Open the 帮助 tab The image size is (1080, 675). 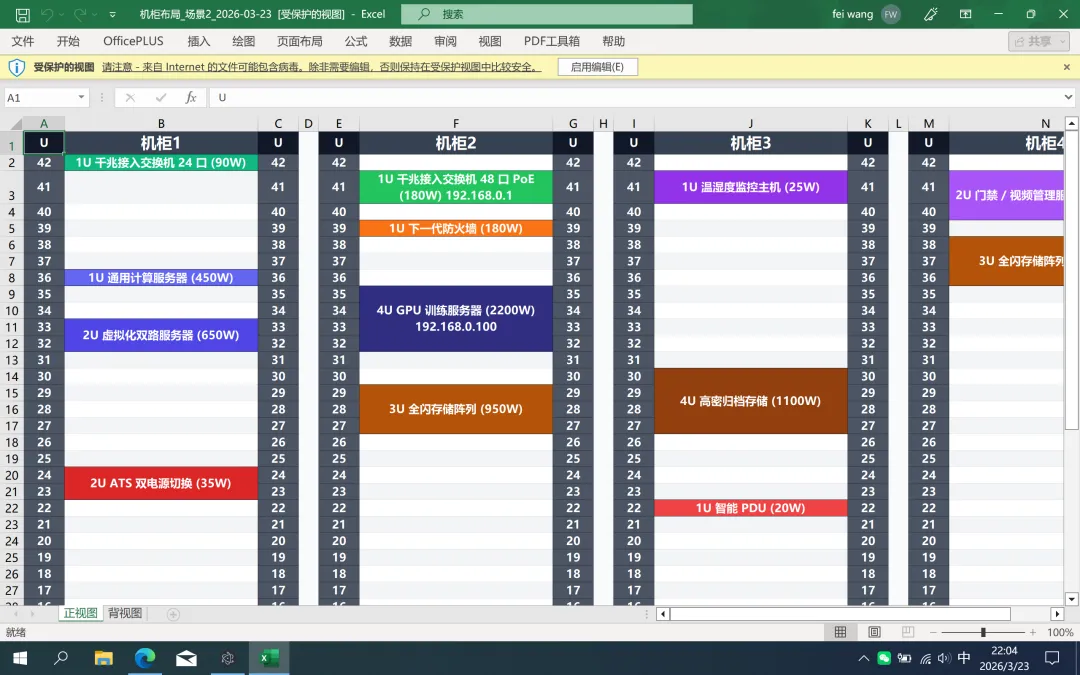pyautogui.click(x=614, y=41)
